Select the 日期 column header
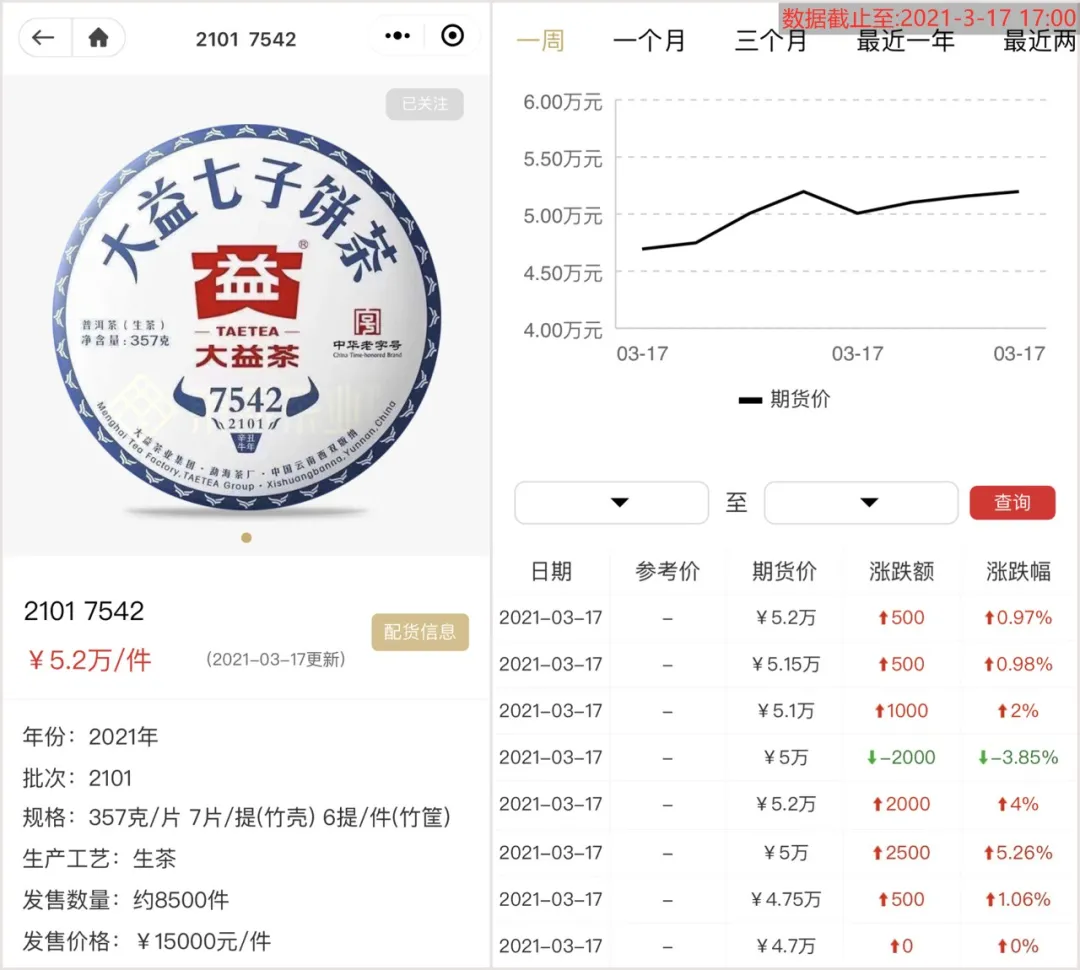The image size is (1080, 970). click(551, 571)
